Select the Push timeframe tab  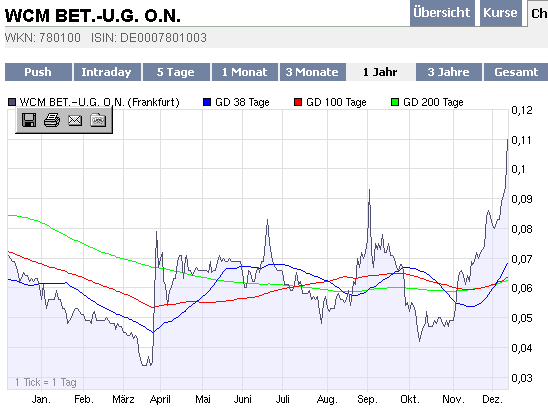[38, 72]
